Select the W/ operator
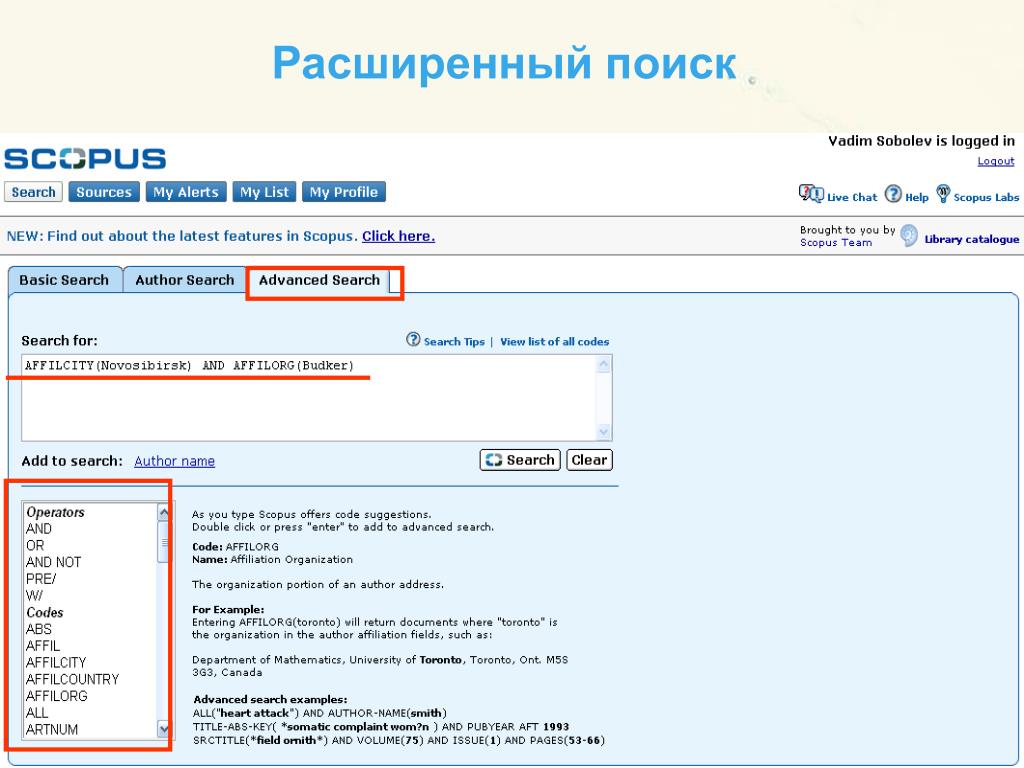 pos(35,596)
